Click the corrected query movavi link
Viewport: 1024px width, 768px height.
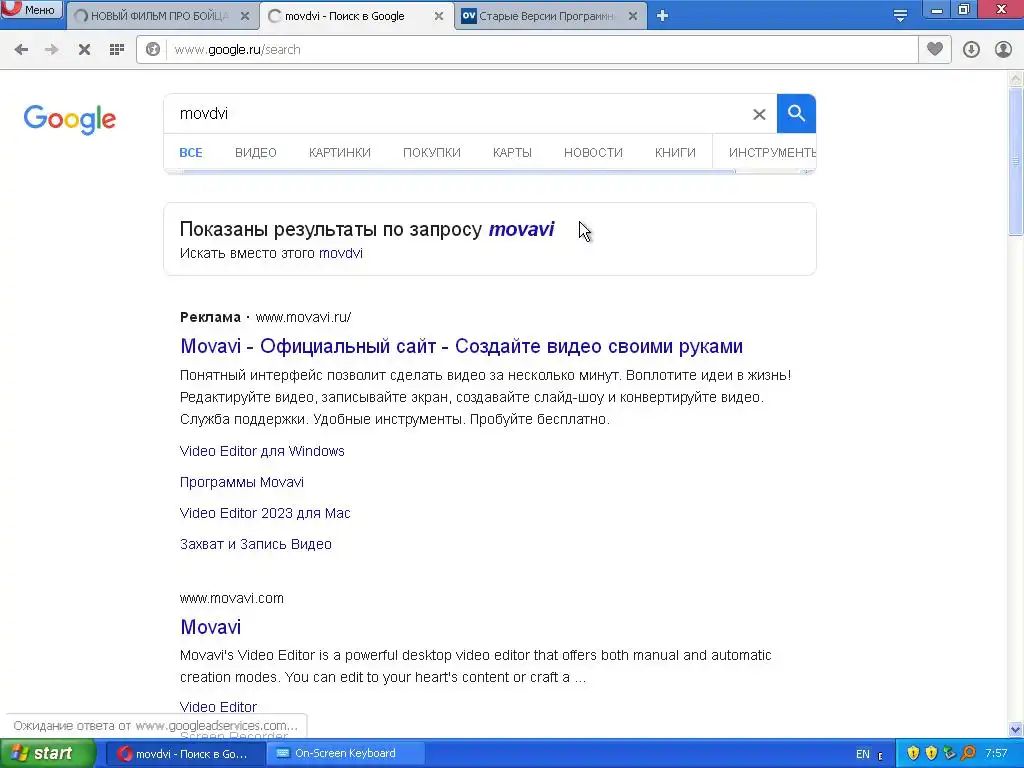pos(521,229)
